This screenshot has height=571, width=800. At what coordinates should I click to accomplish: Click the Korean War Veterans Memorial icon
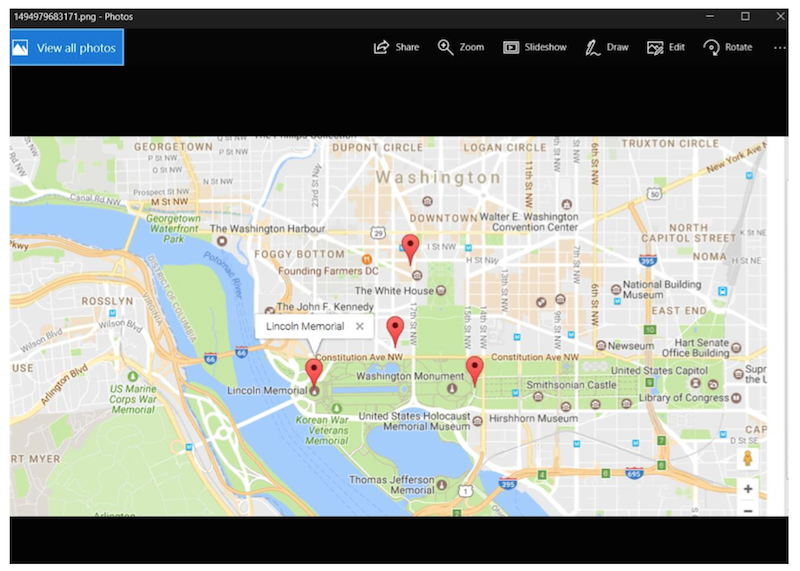[x=336, y=408]
